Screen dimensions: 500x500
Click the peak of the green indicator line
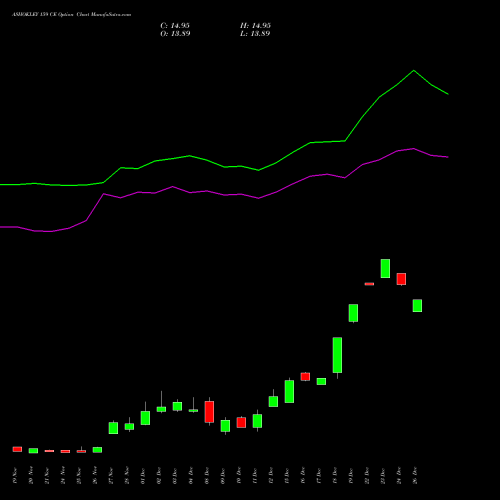pos(414,70)
